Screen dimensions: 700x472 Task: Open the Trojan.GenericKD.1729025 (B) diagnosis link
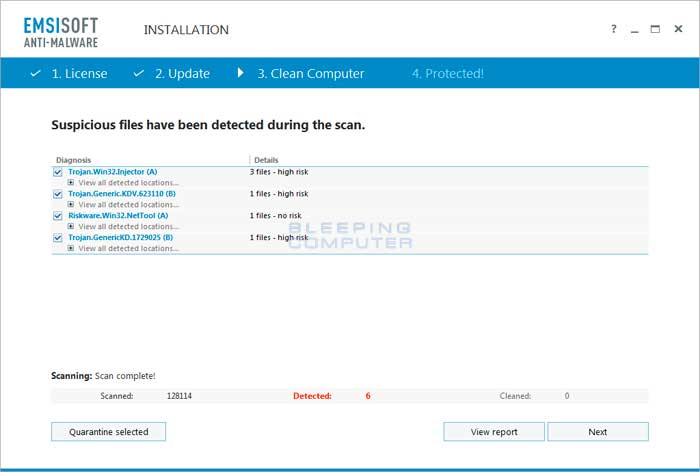click(x=121, y=237)
